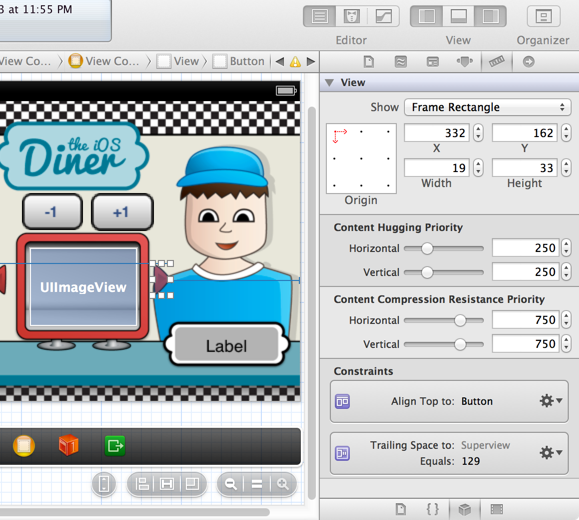Screen dimensions: 579x520
Task: Click Compression Resistance Vertical stepper
Action: (566, 344)
